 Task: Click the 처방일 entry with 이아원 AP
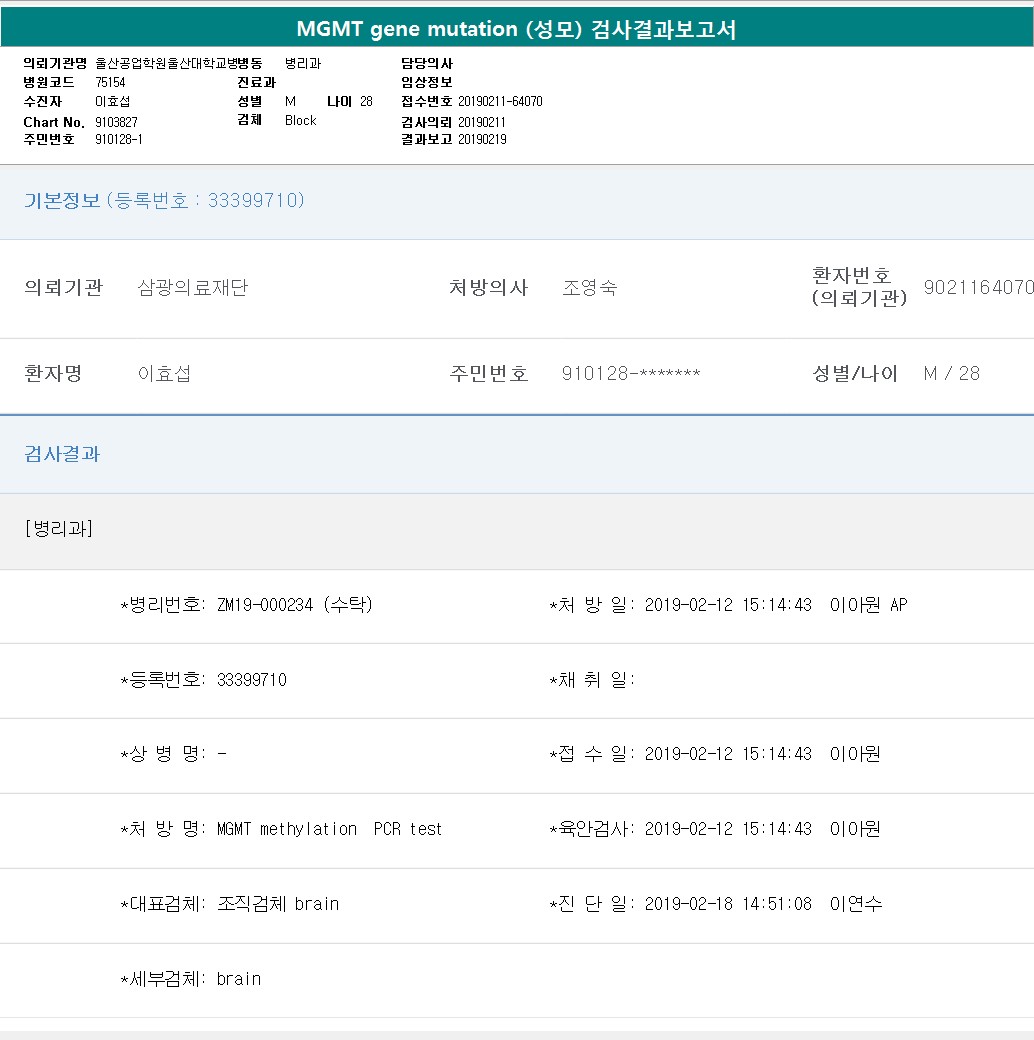click(x=728, y=605)
